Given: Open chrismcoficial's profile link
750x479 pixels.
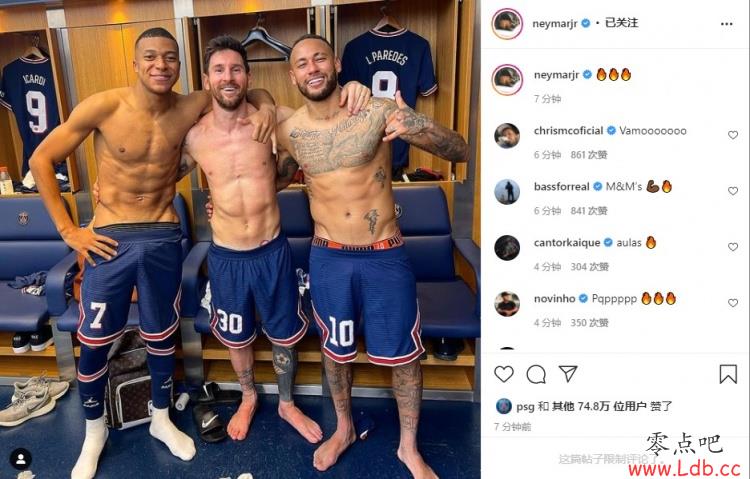Looking at the screenshot, I should point(568,131).
